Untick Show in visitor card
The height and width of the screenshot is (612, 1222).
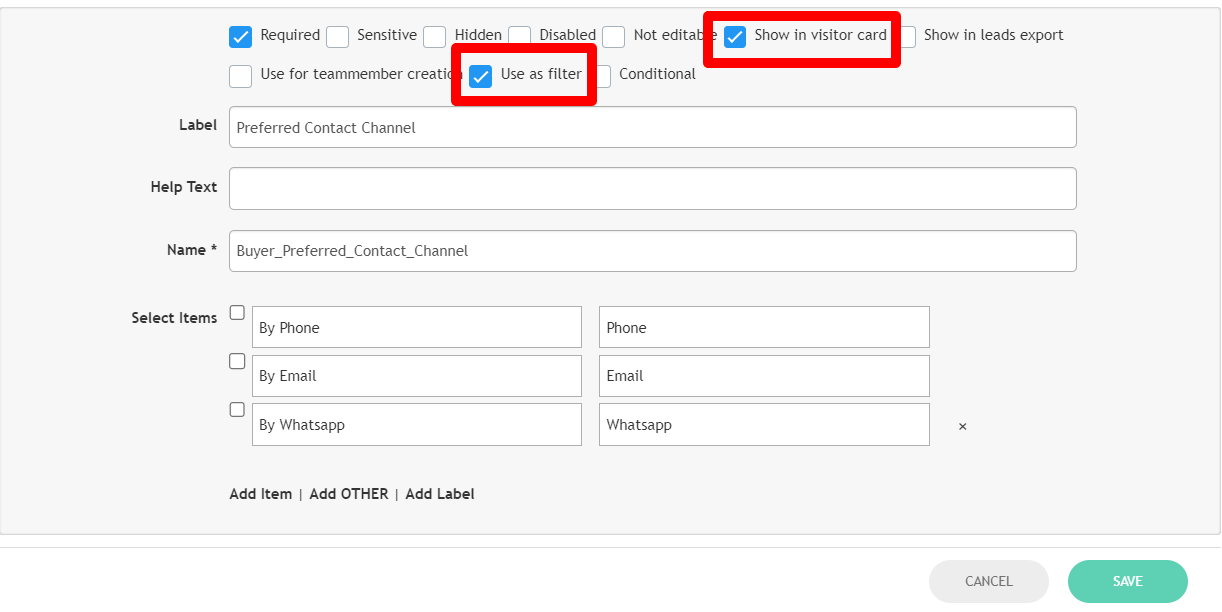click(735, 37)
